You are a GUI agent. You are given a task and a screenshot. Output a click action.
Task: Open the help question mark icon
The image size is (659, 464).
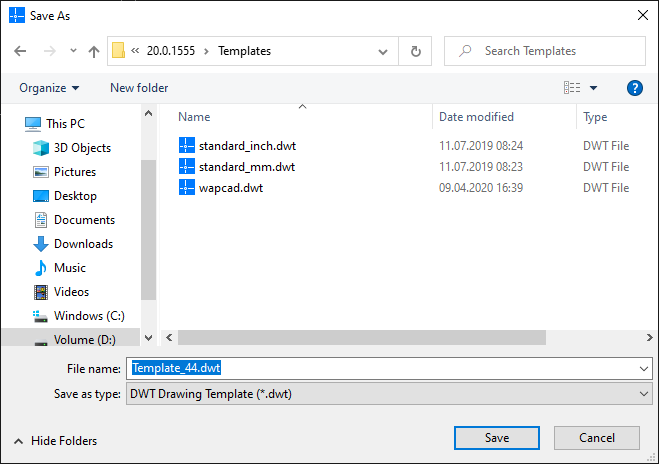tap(634, 88)
